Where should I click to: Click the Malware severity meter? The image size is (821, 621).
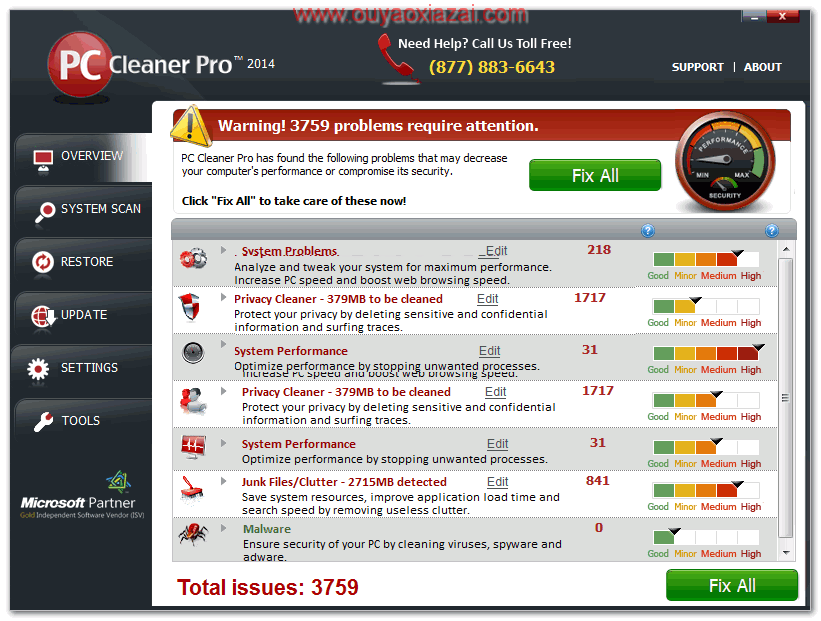pos(706,537)
